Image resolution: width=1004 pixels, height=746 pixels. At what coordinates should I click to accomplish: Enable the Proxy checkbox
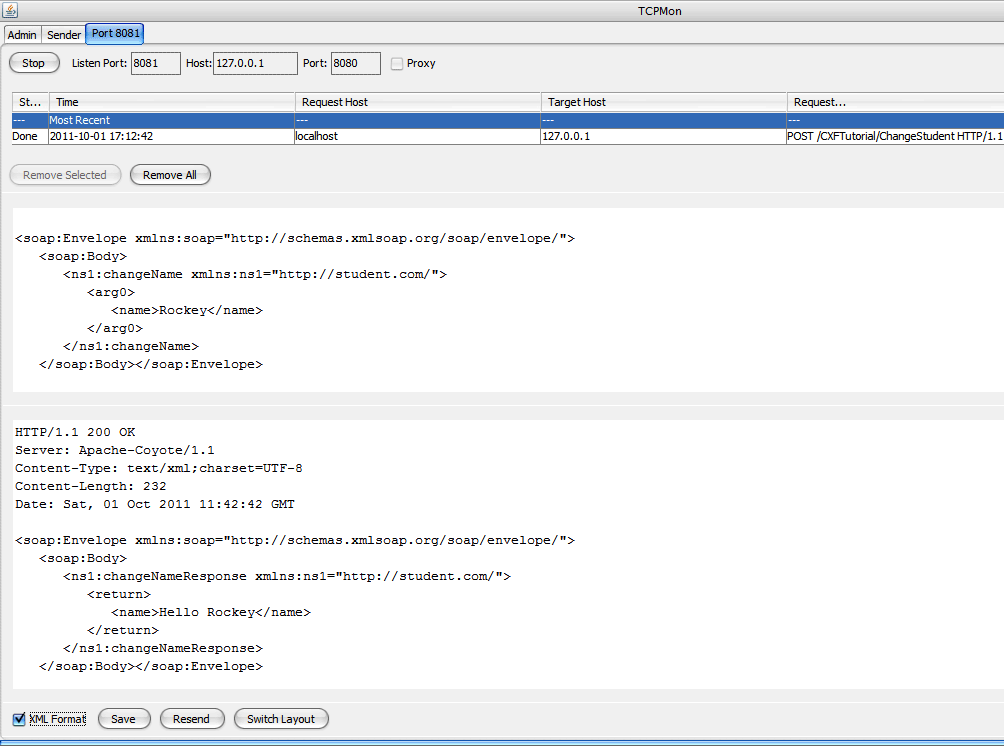[x=397, y=64]
